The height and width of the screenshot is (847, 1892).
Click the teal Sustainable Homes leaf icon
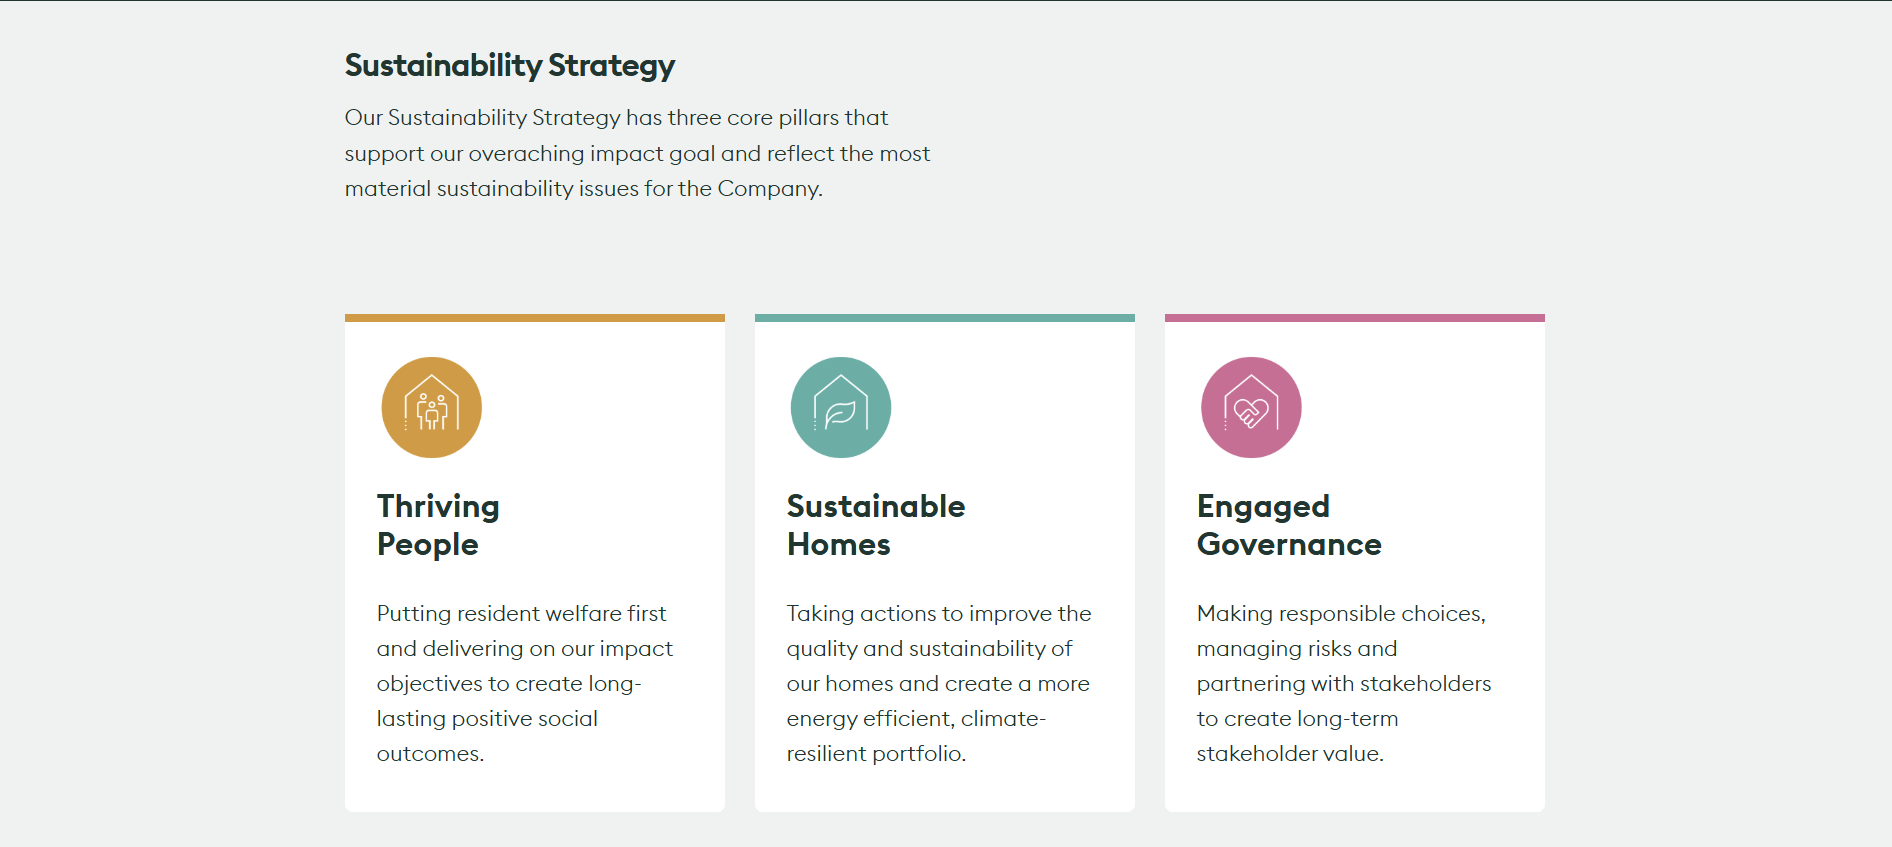pyautogui.click(x=841, y=407)
